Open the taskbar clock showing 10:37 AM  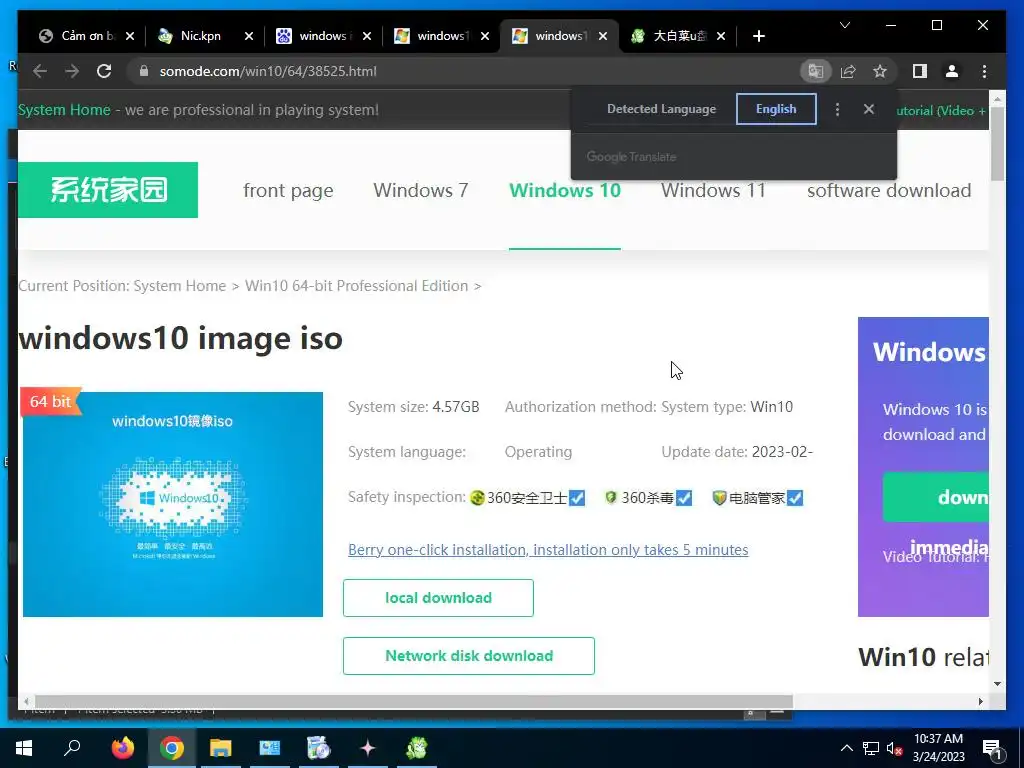(938, 748)
